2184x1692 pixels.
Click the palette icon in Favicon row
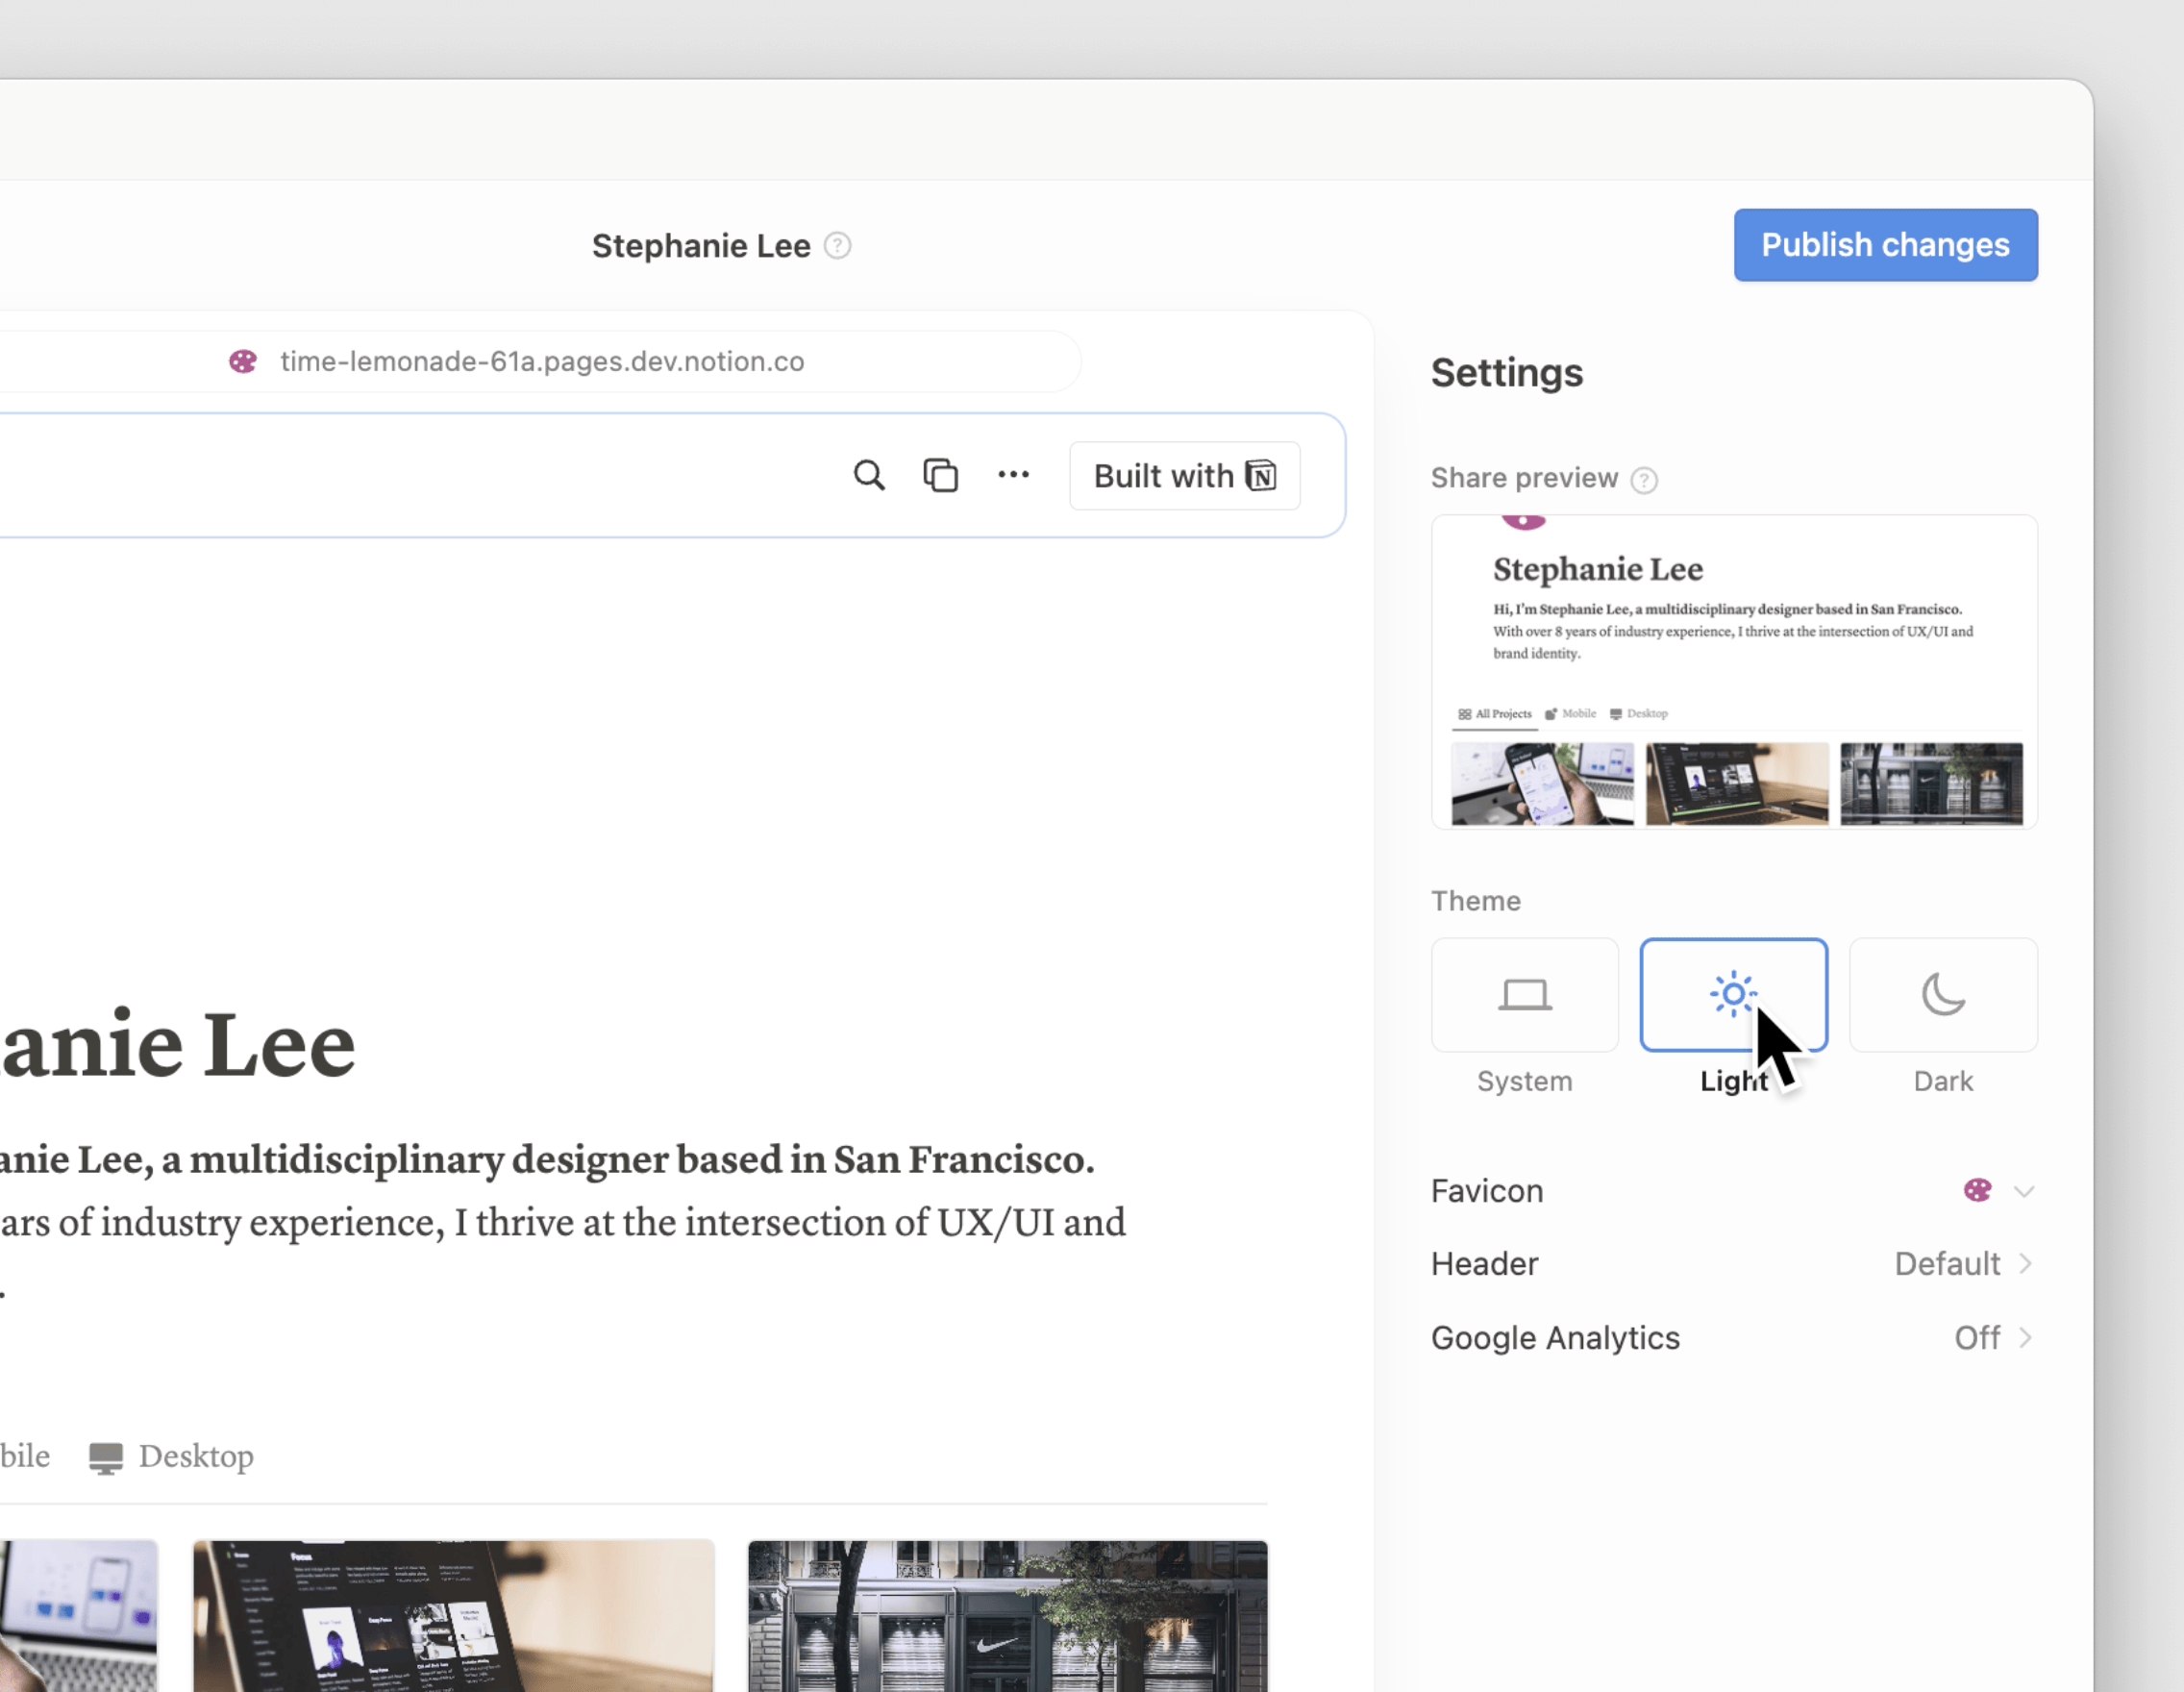[x=1977, y=1190]
